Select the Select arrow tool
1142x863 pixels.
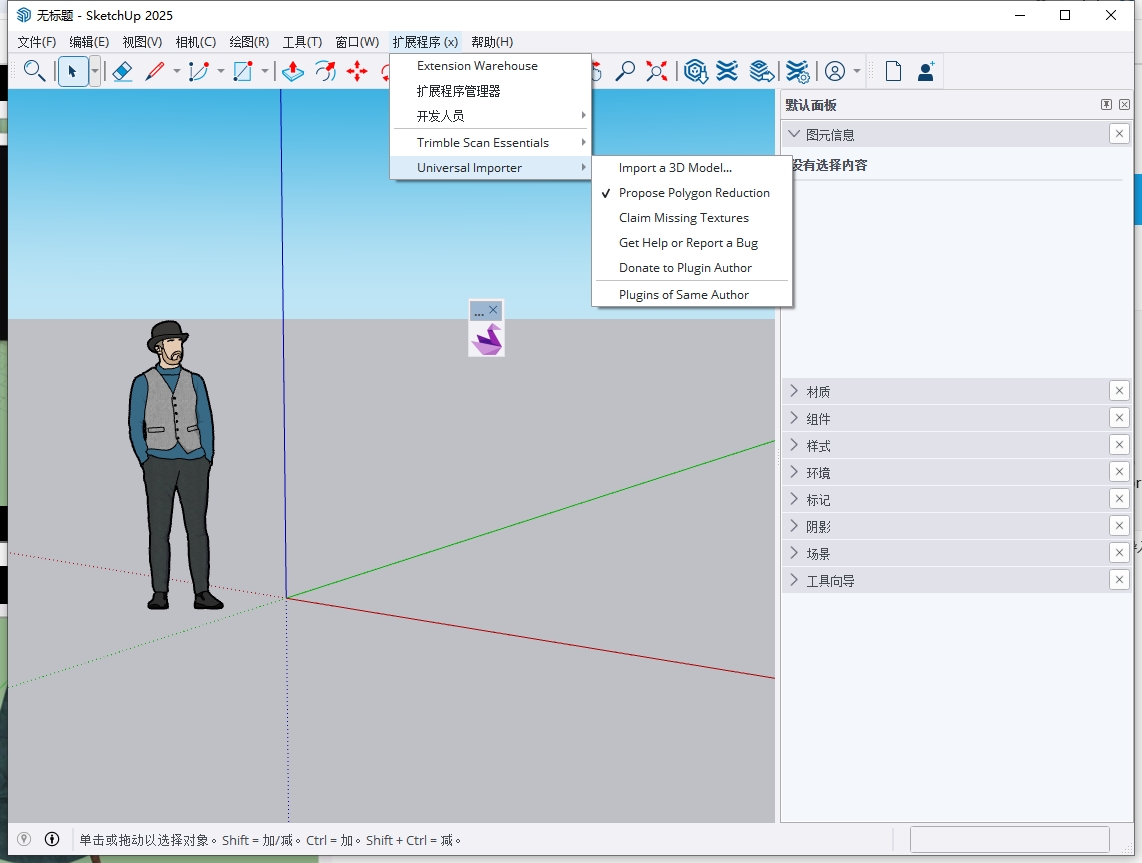click(73, 71)
